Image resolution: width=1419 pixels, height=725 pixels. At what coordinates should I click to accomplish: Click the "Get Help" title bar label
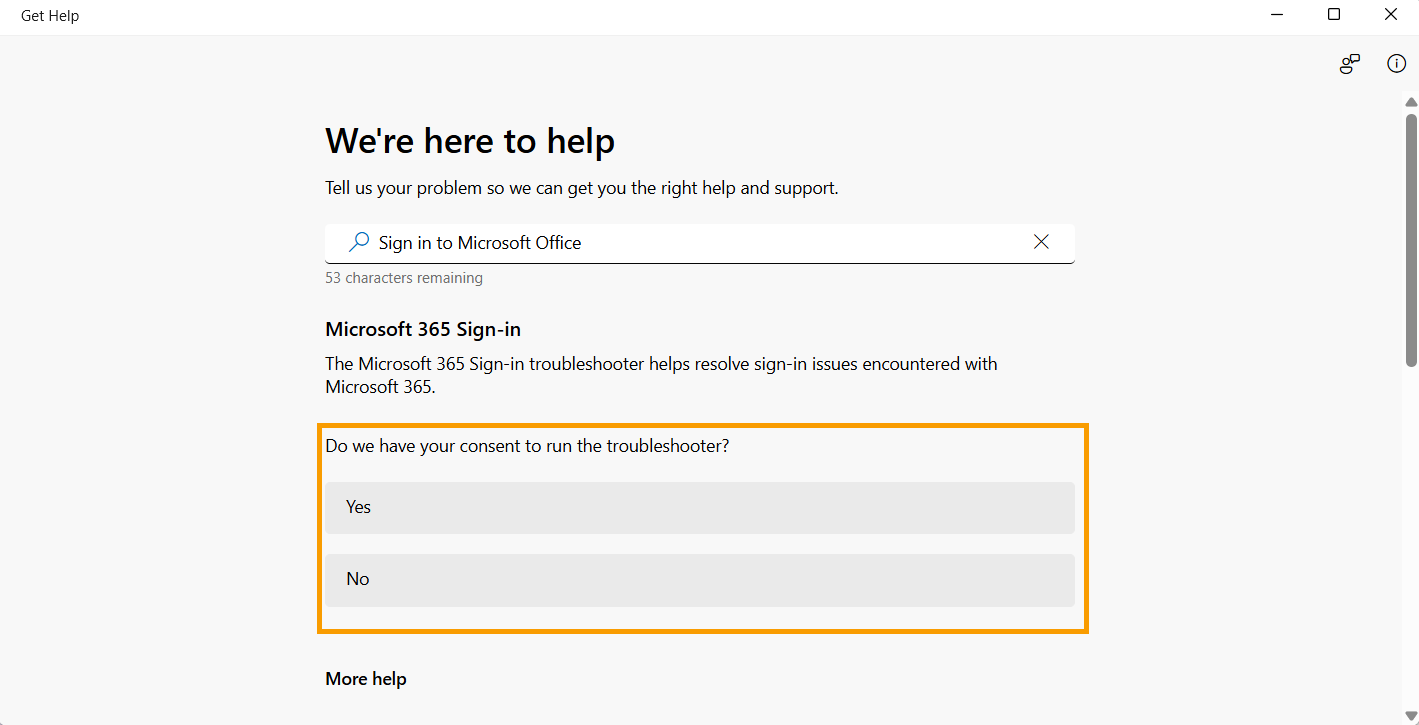click(50, 16)
